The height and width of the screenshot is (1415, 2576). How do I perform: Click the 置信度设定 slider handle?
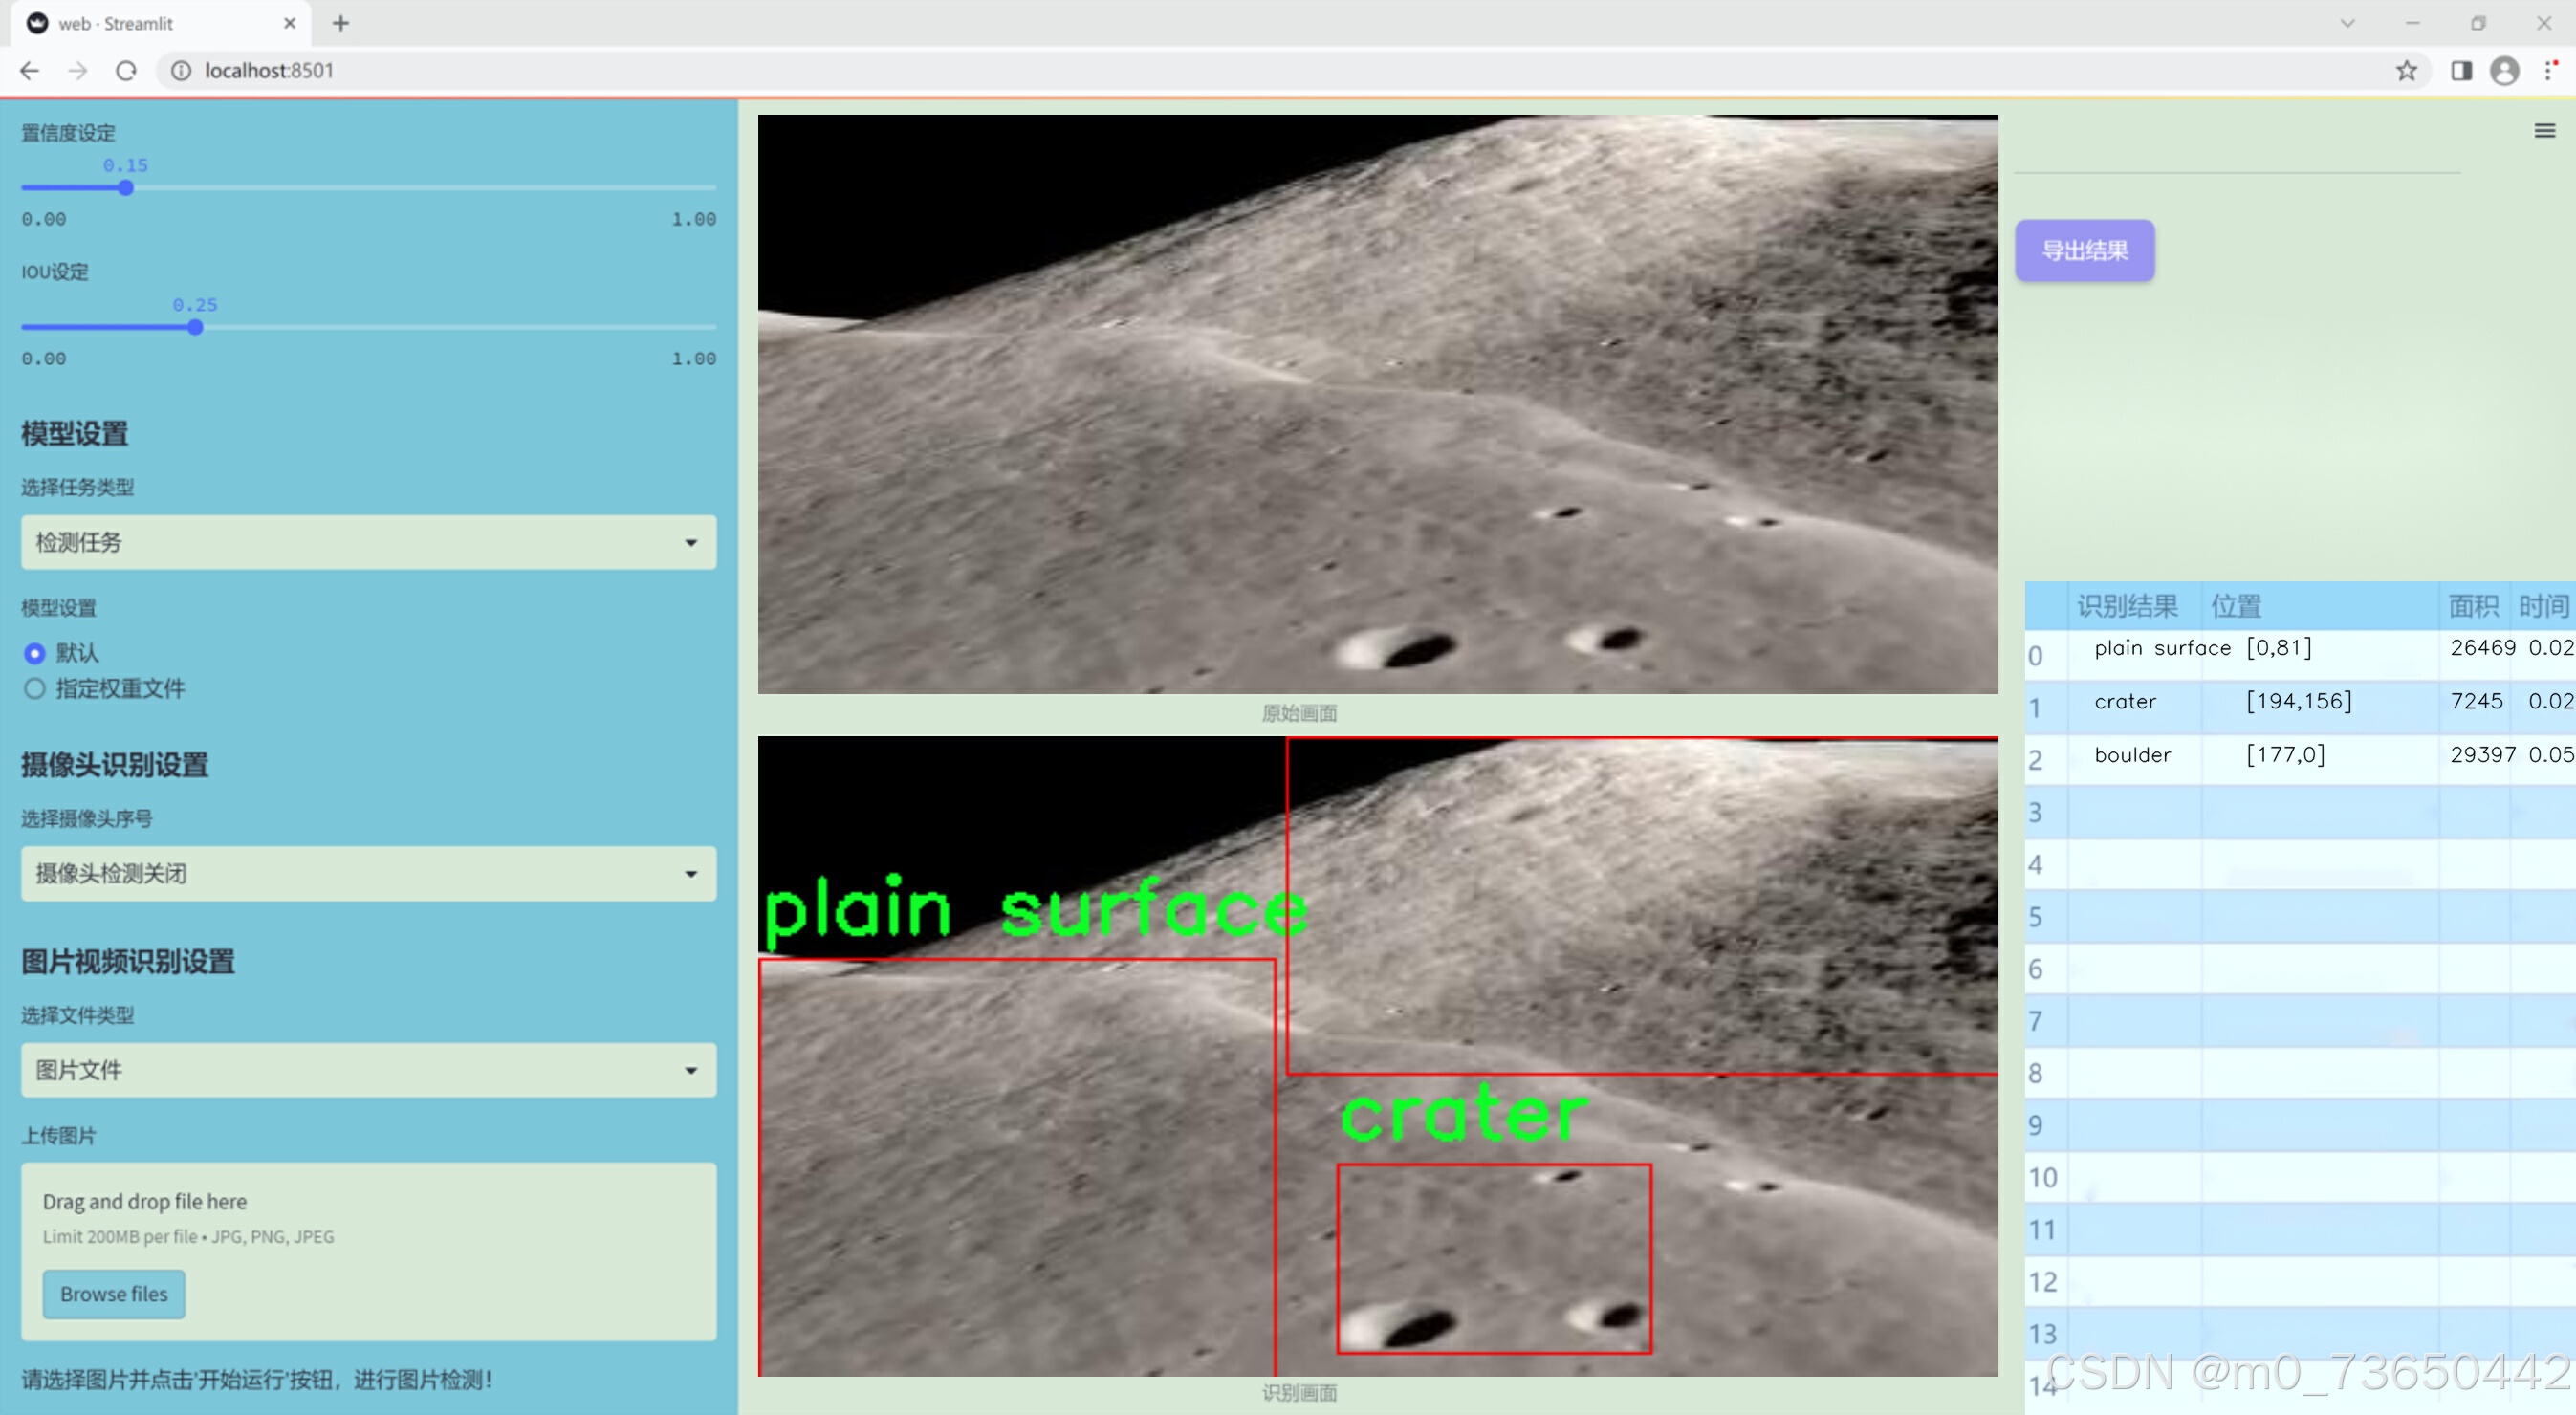126,188
